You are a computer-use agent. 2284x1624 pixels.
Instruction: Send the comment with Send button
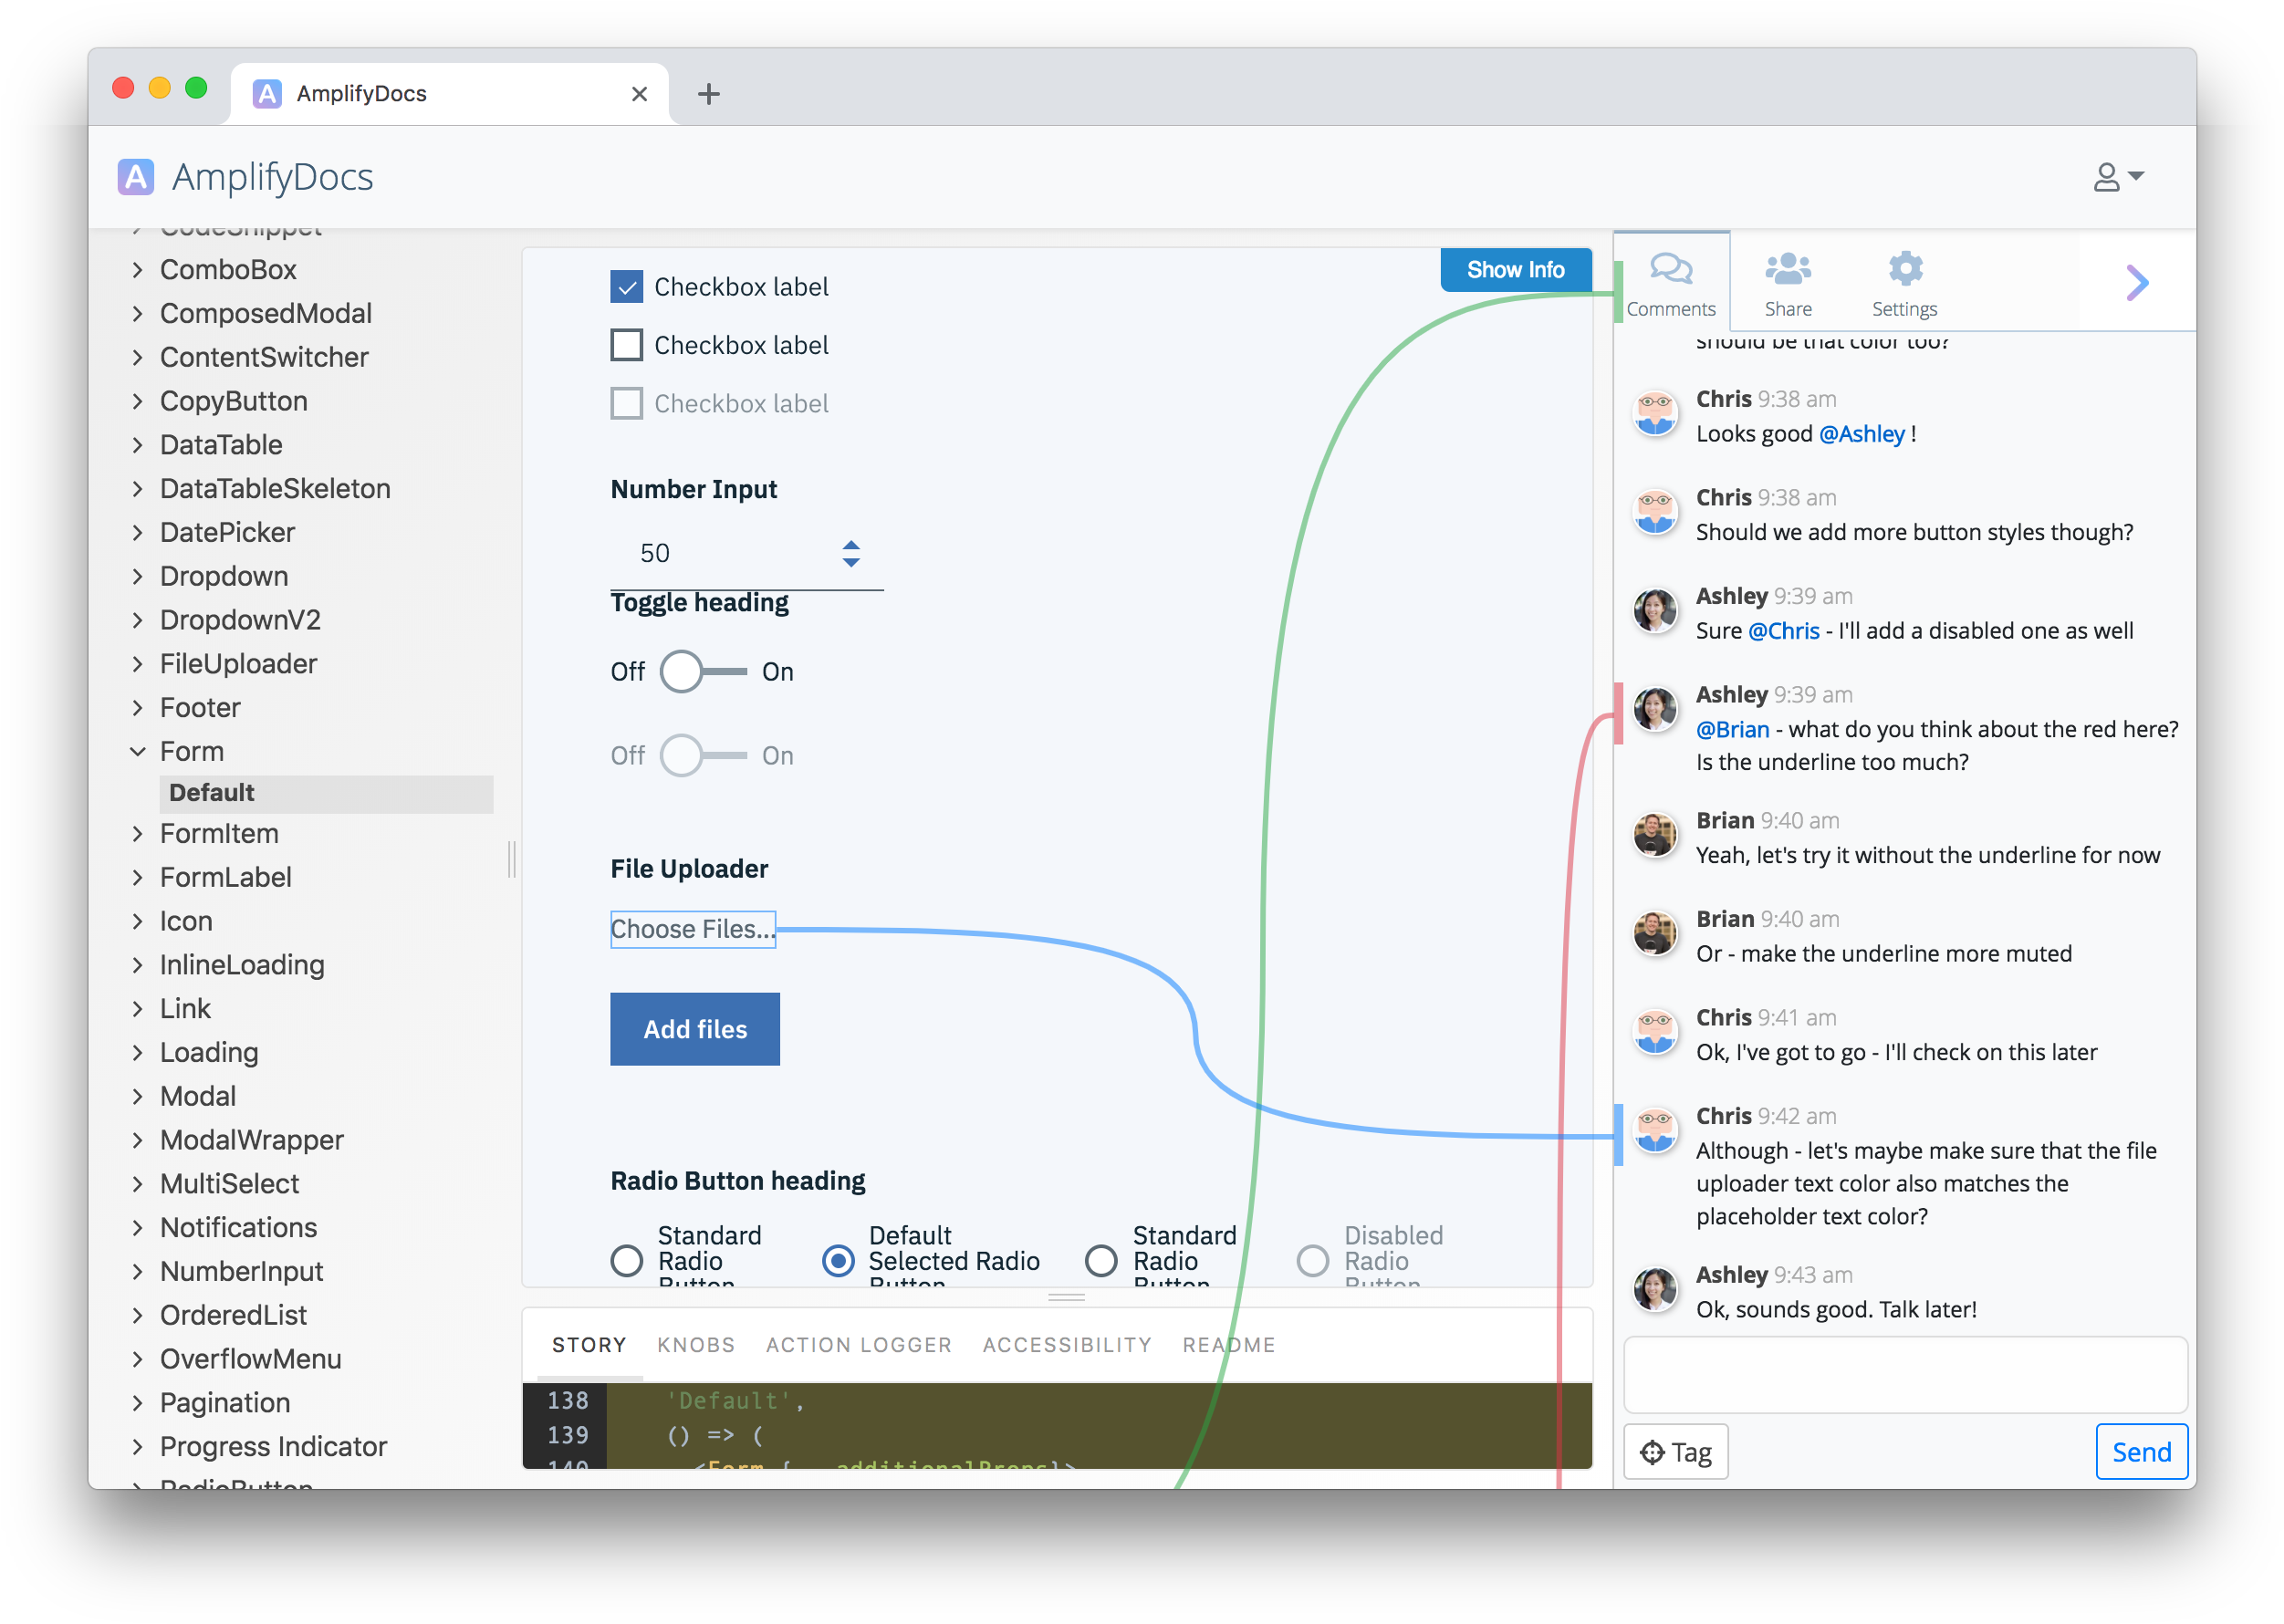click(x=2141, y=1451)
